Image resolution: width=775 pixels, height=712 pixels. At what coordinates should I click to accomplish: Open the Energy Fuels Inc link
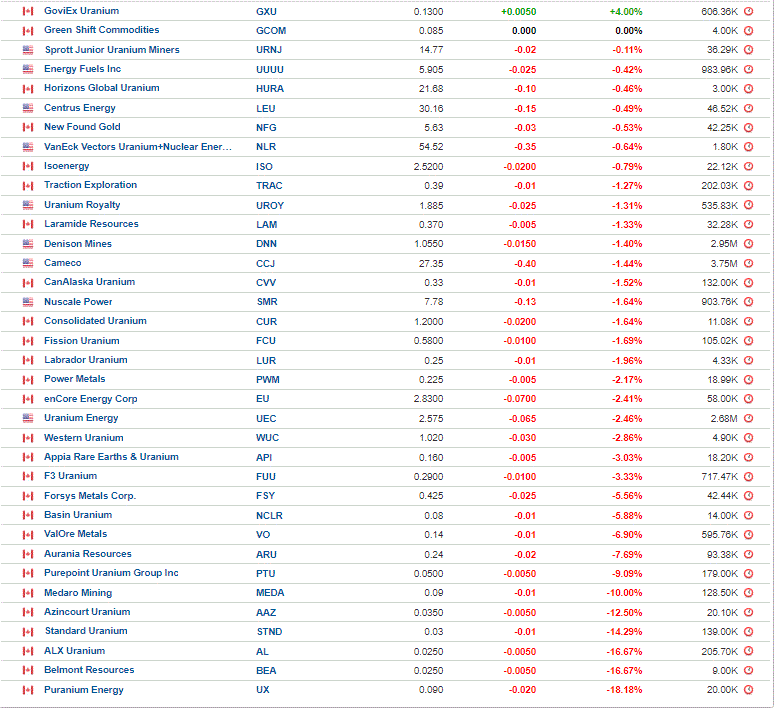click(x=83, y=69)
